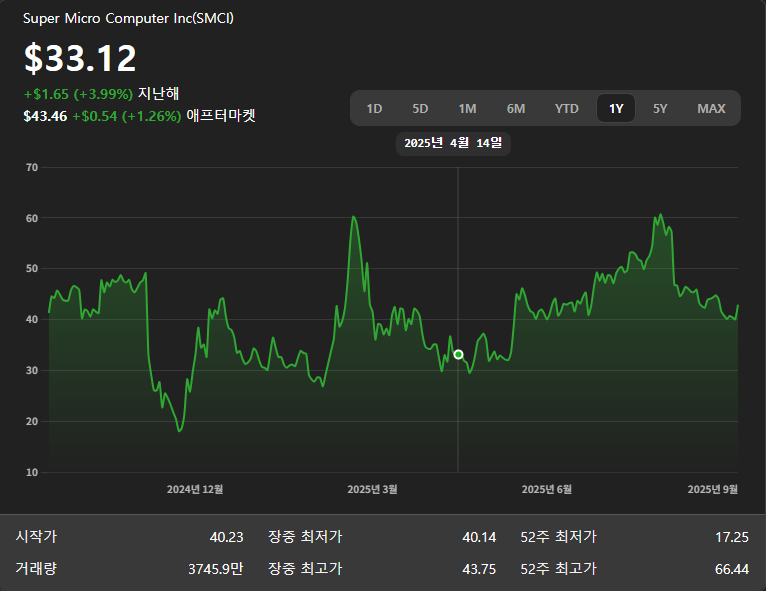Click the +$1.65 (+3.99%) change text
The image size is (766, 591).
pos(78,94)
